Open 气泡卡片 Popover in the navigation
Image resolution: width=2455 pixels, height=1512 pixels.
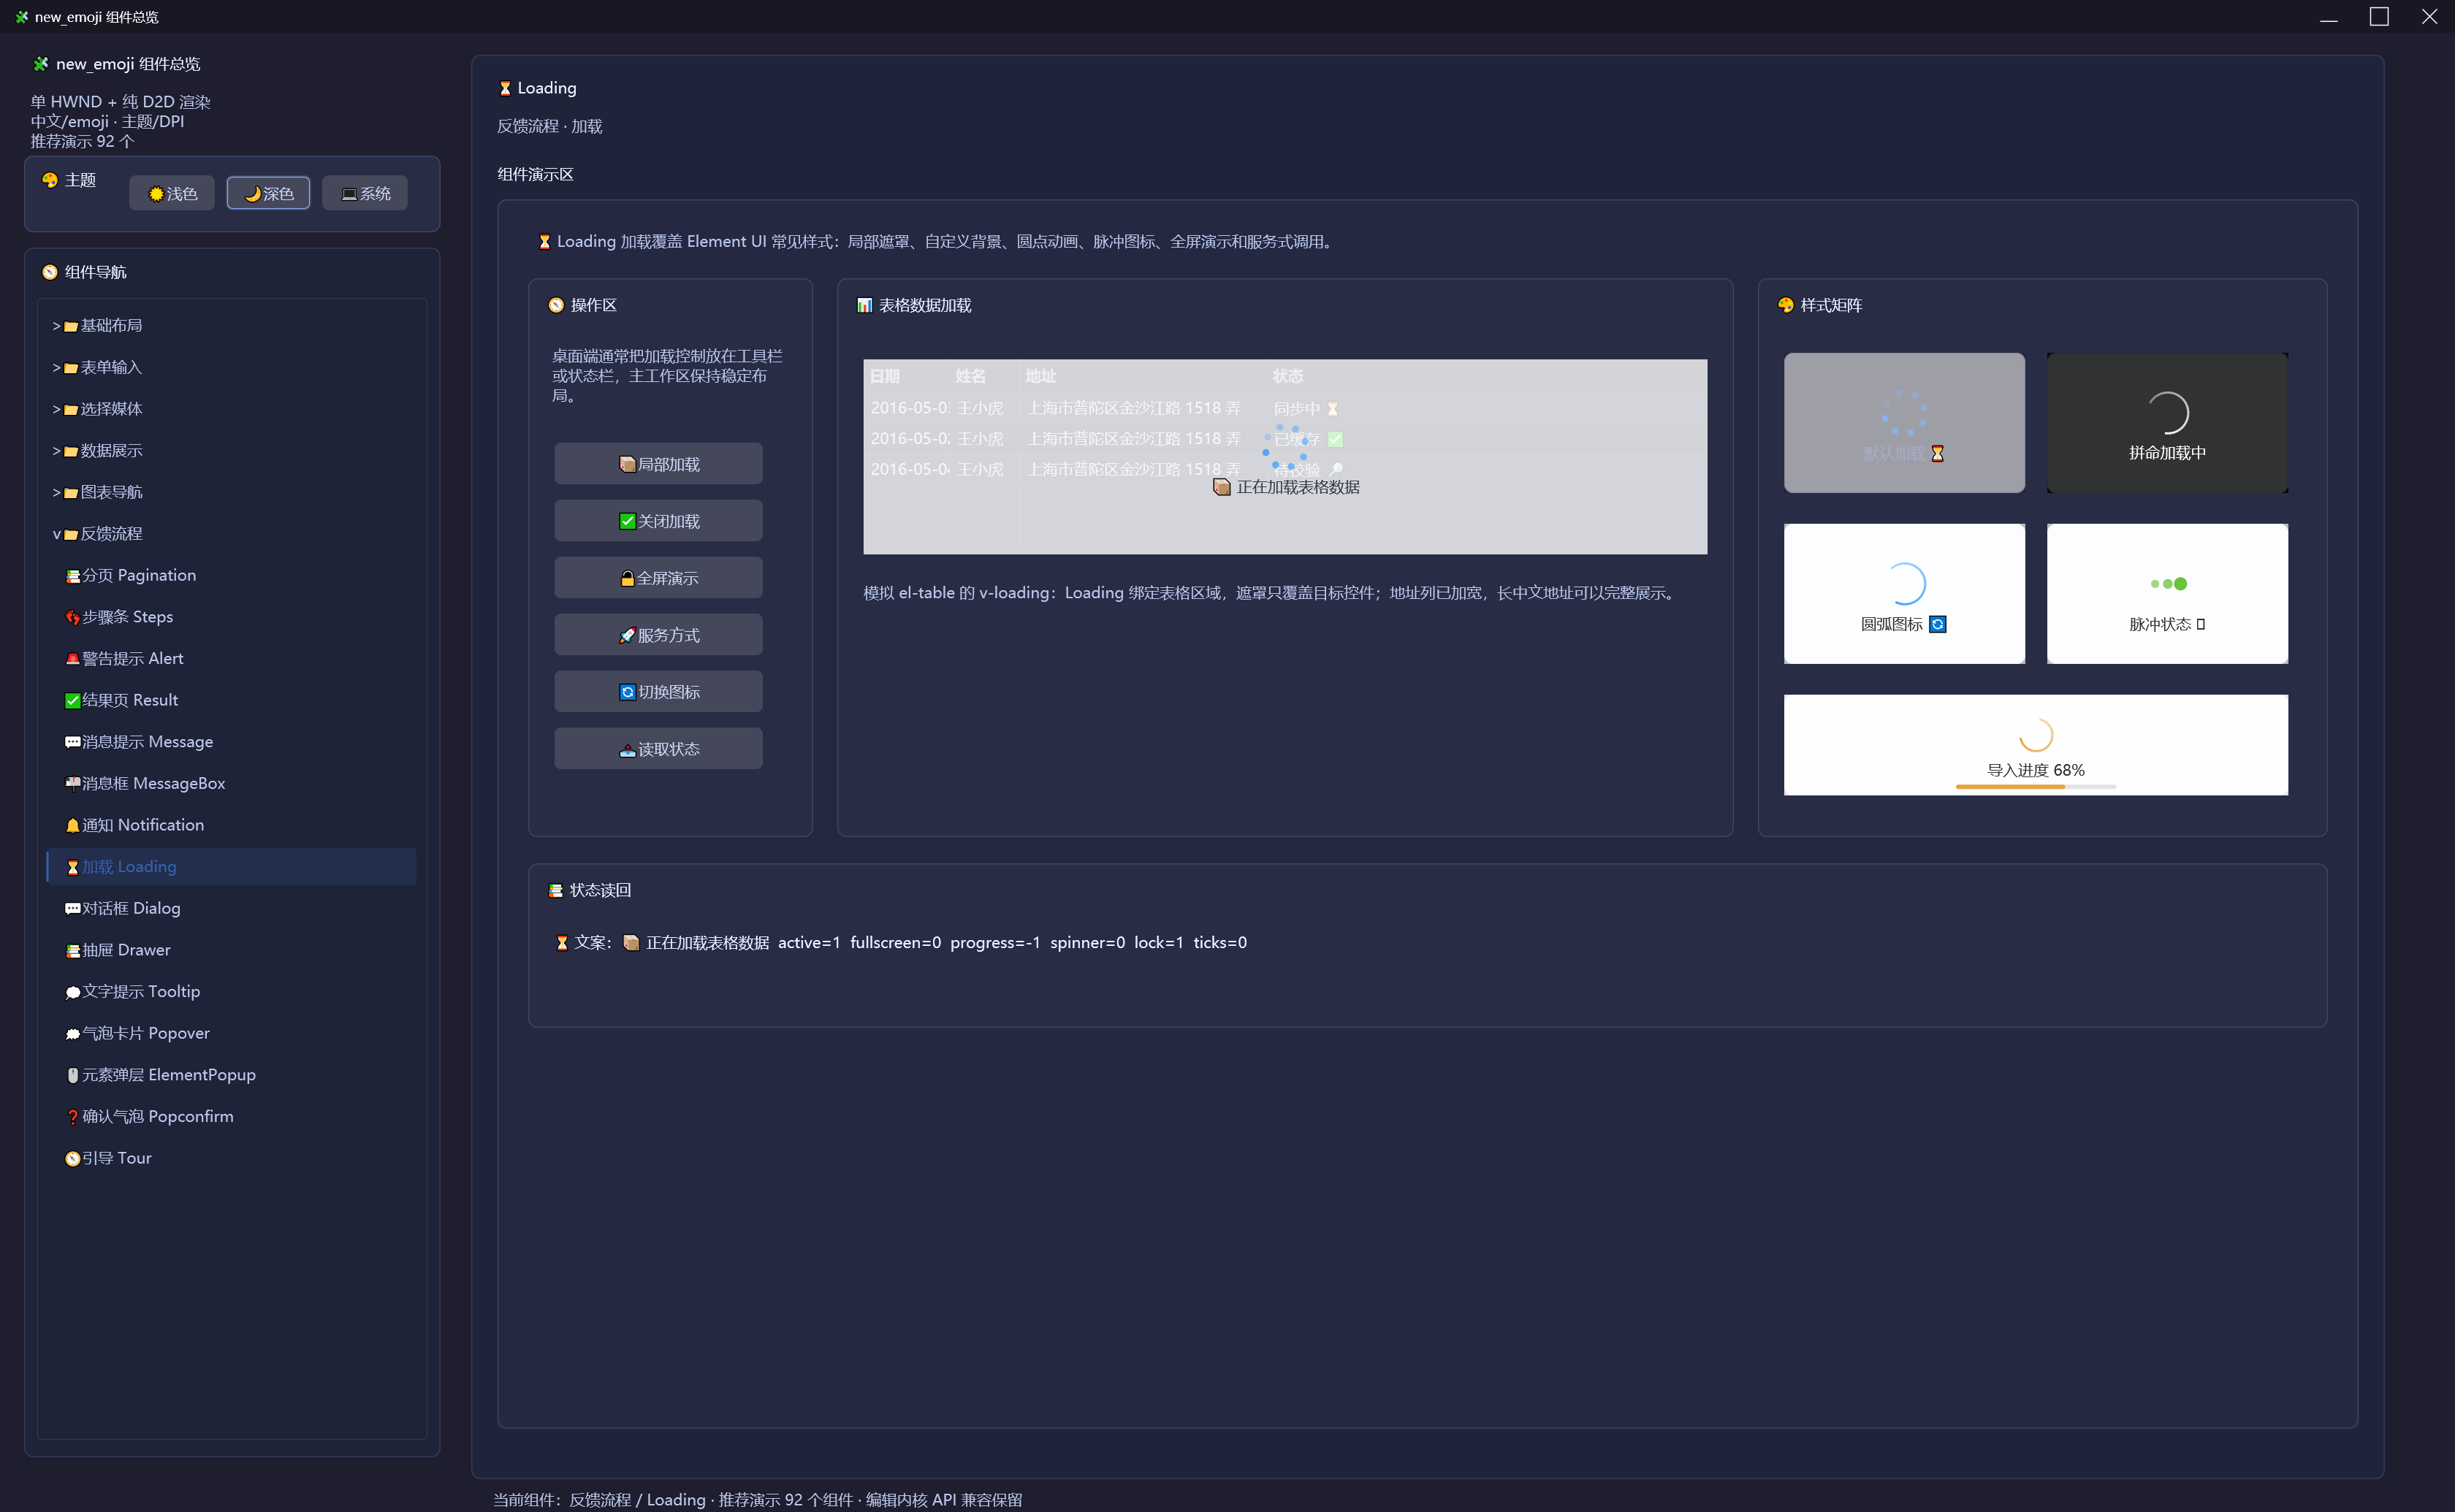click(x=232, y=1034)
